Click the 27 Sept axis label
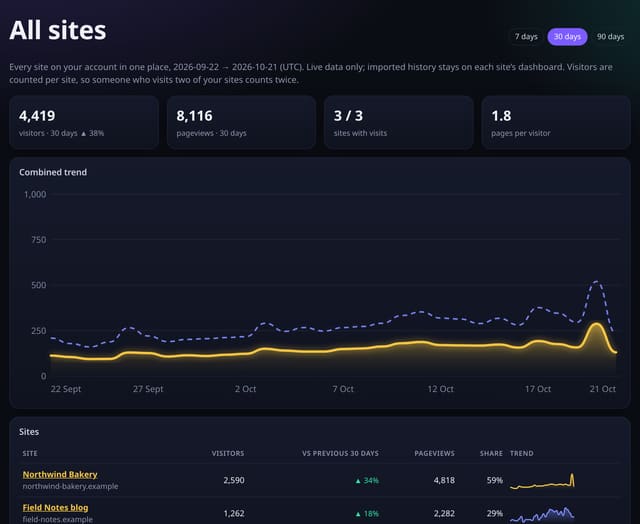The height and width of the screenshot is (524, 640). point(148,389)
